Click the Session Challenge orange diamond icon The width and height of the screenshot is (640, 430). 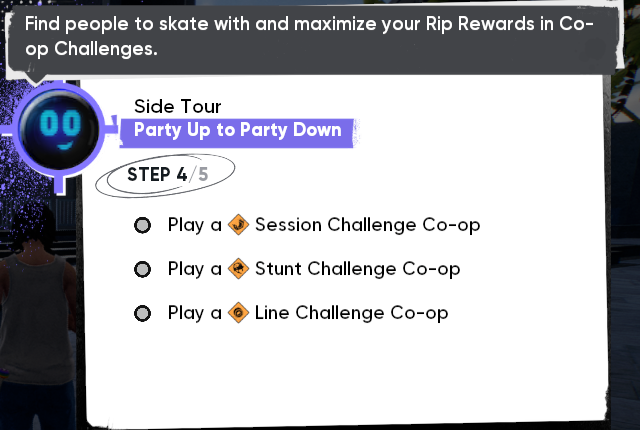point(238,225)
